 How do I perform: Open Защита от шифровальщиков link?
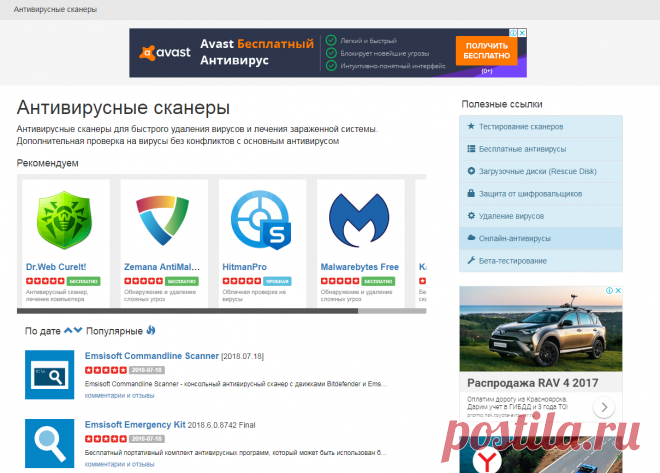541,194
